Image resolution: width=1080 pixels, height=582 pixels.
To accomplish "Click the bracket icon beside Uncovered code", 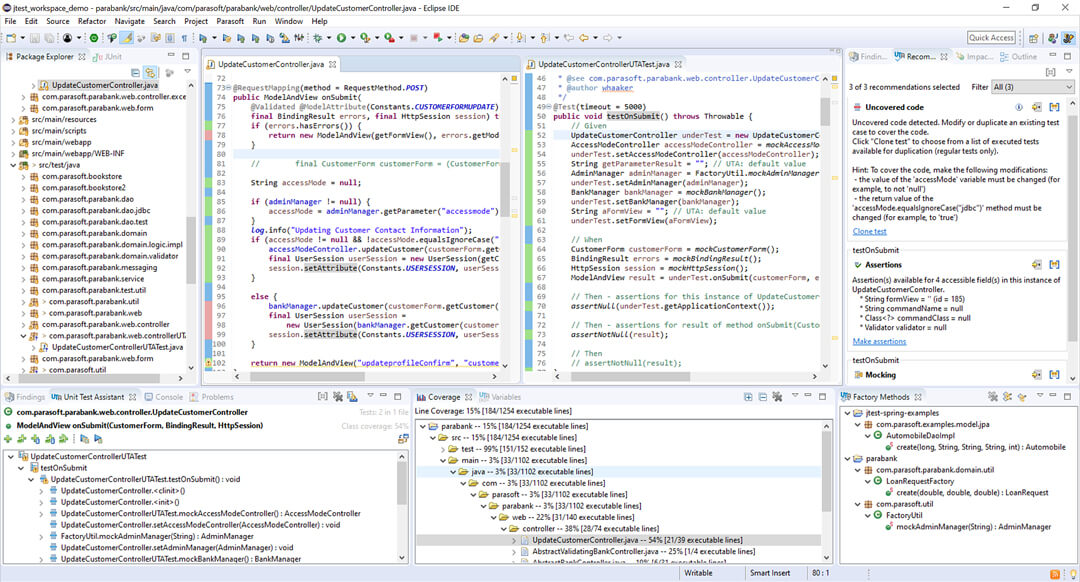I will click(1054, 107).
